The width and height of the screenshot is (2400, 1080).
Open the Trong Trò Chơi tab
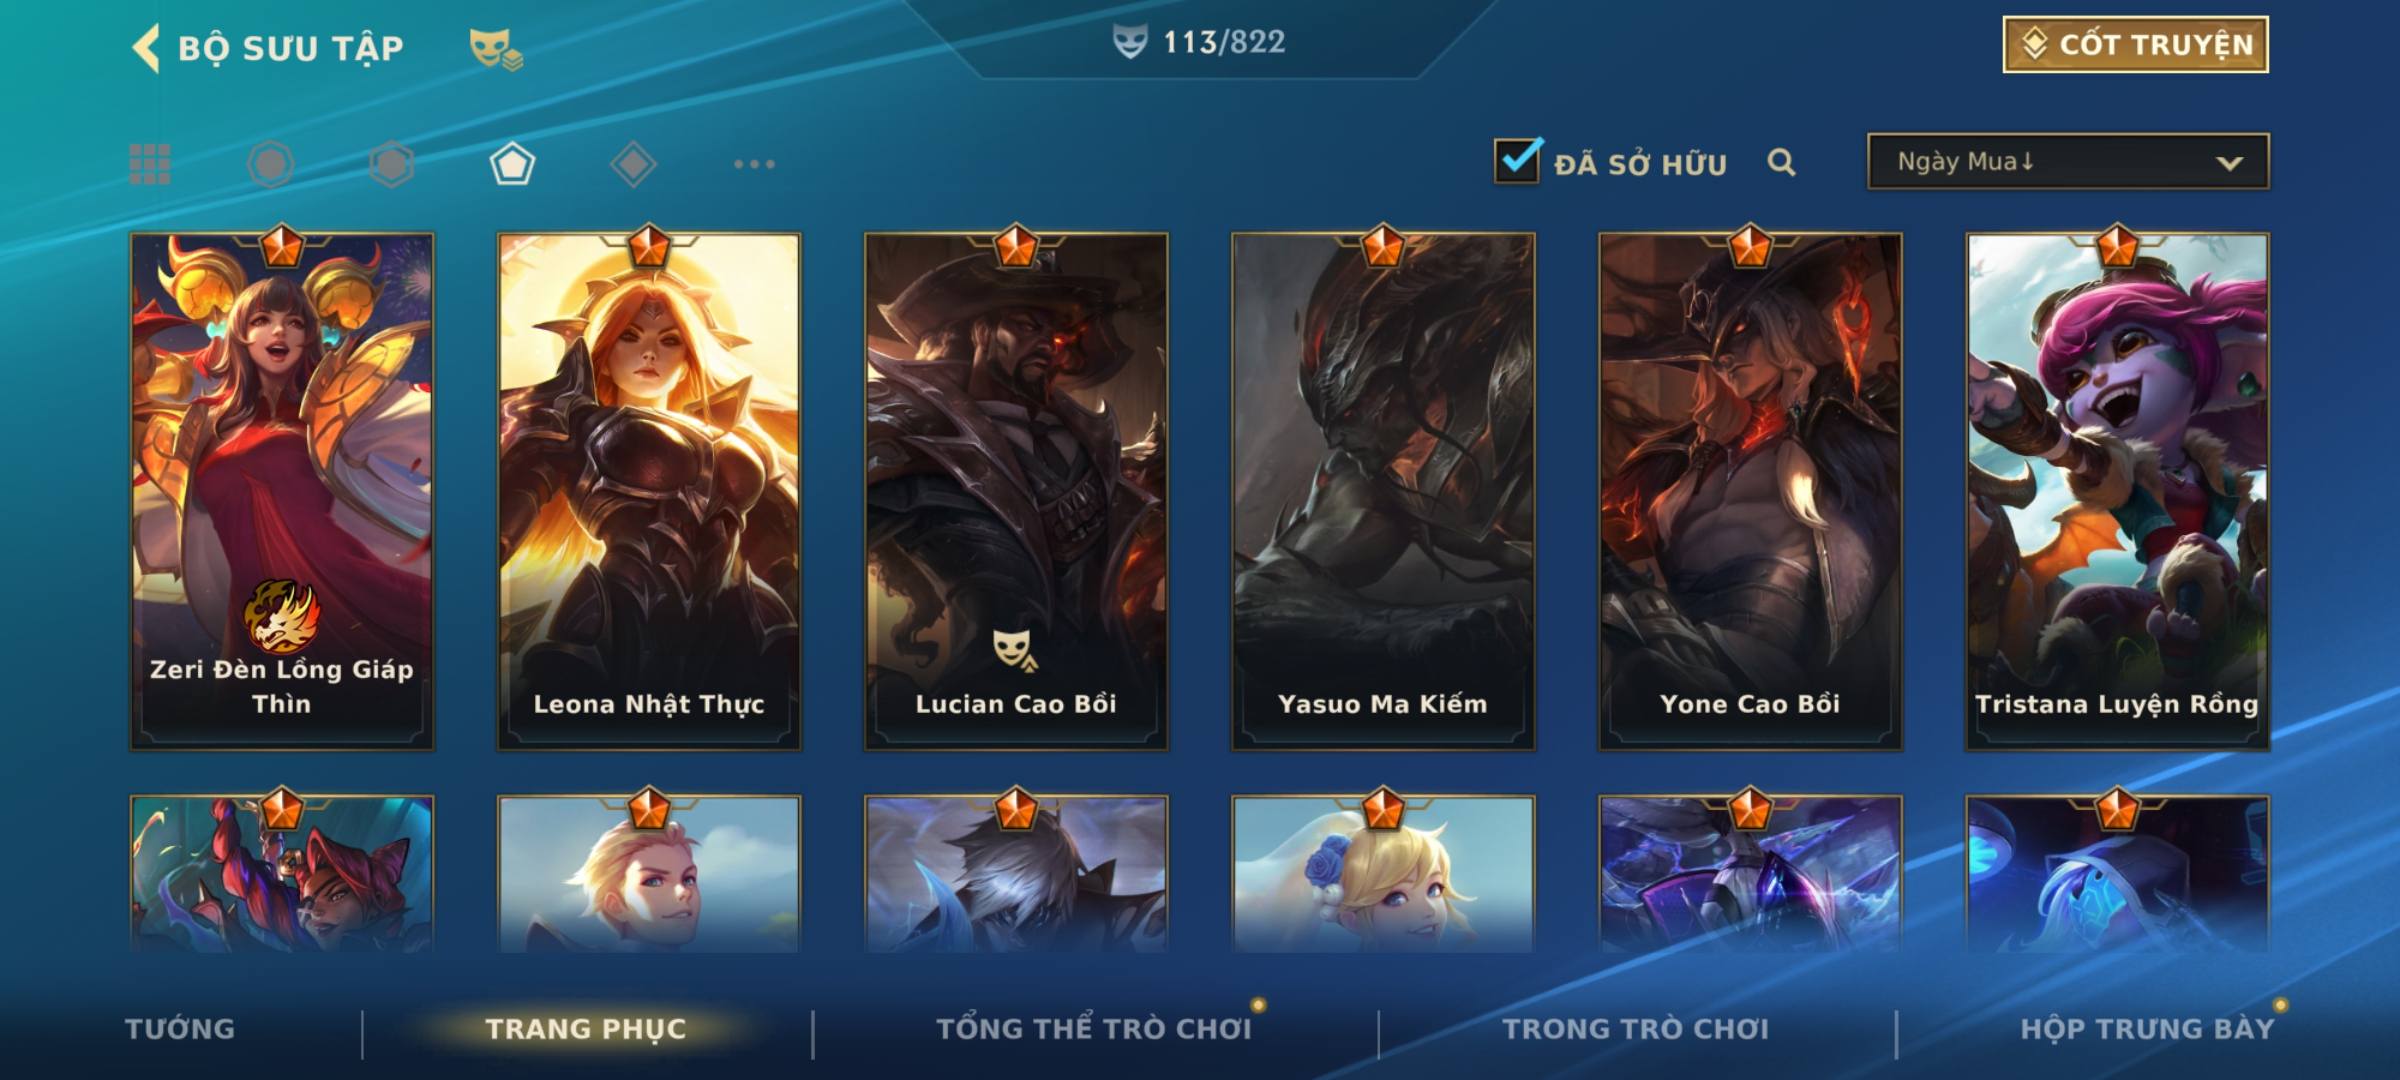1636,1029
